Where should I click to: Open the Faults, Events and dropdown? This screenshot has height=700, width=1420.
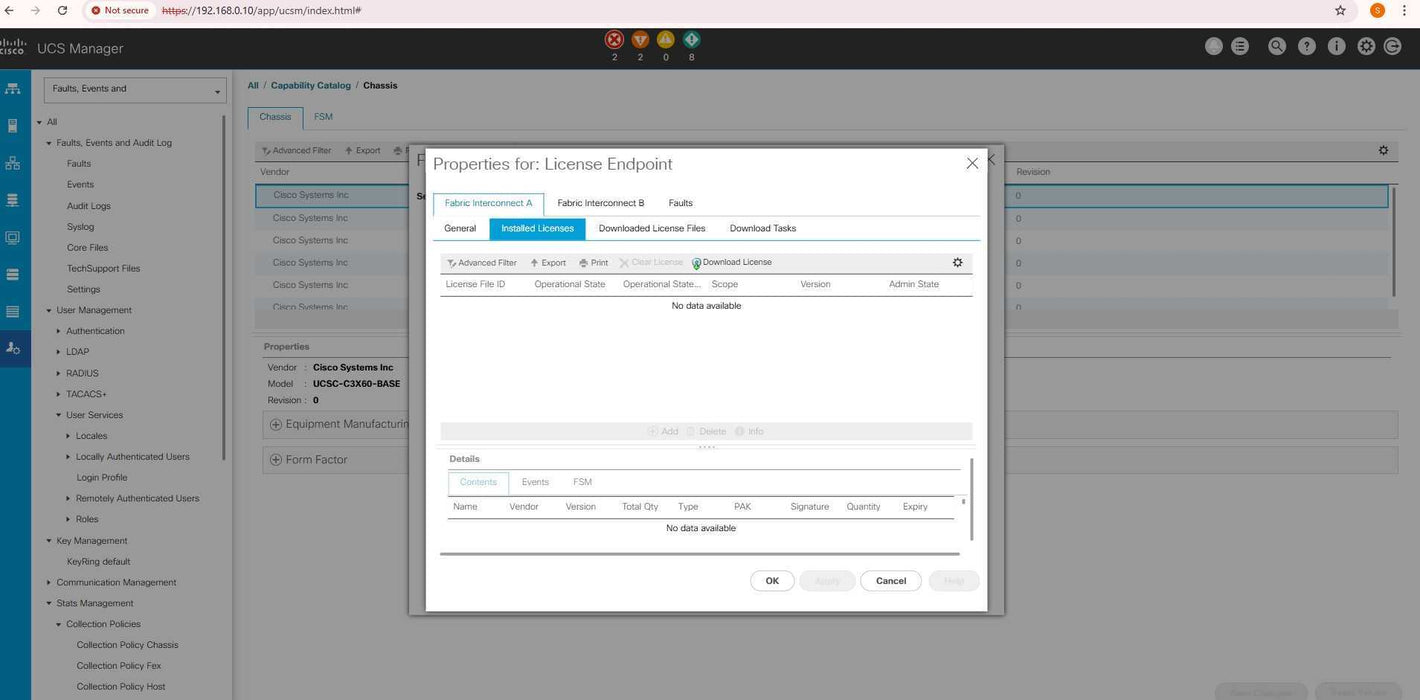click(135, 90)
